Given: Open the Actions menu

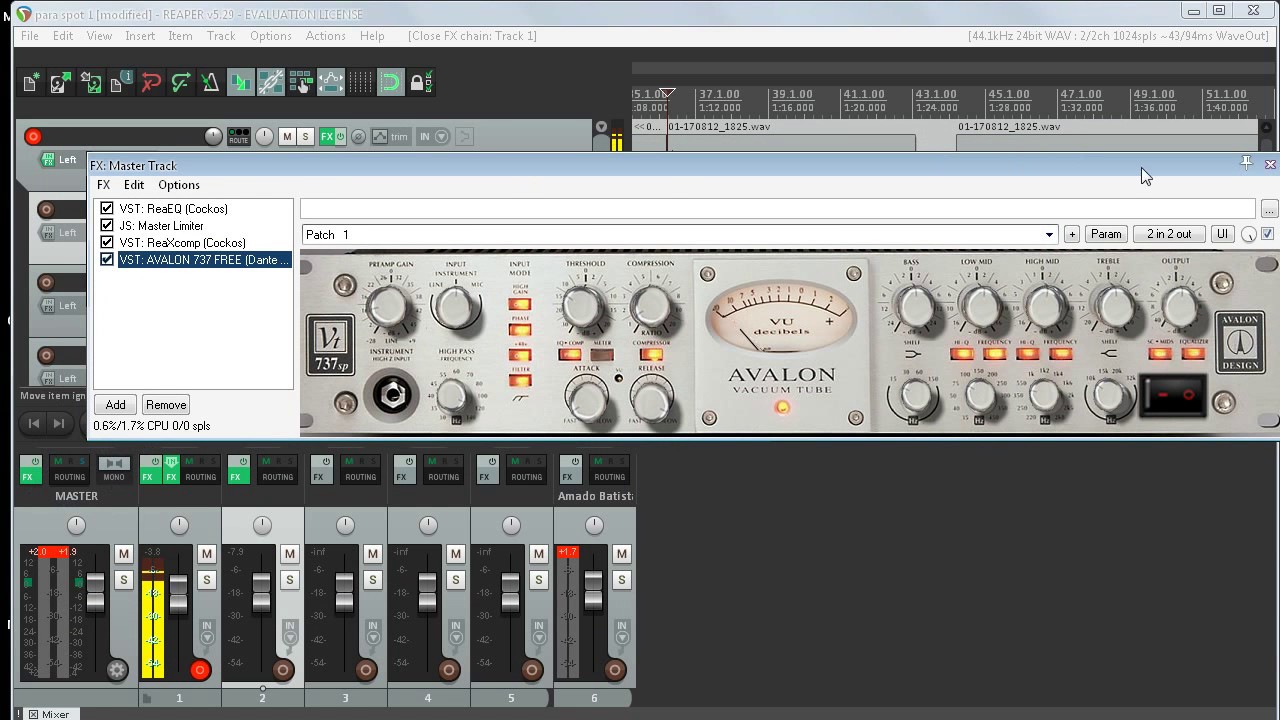Looking at the screenshot, I should click(325, 36).
